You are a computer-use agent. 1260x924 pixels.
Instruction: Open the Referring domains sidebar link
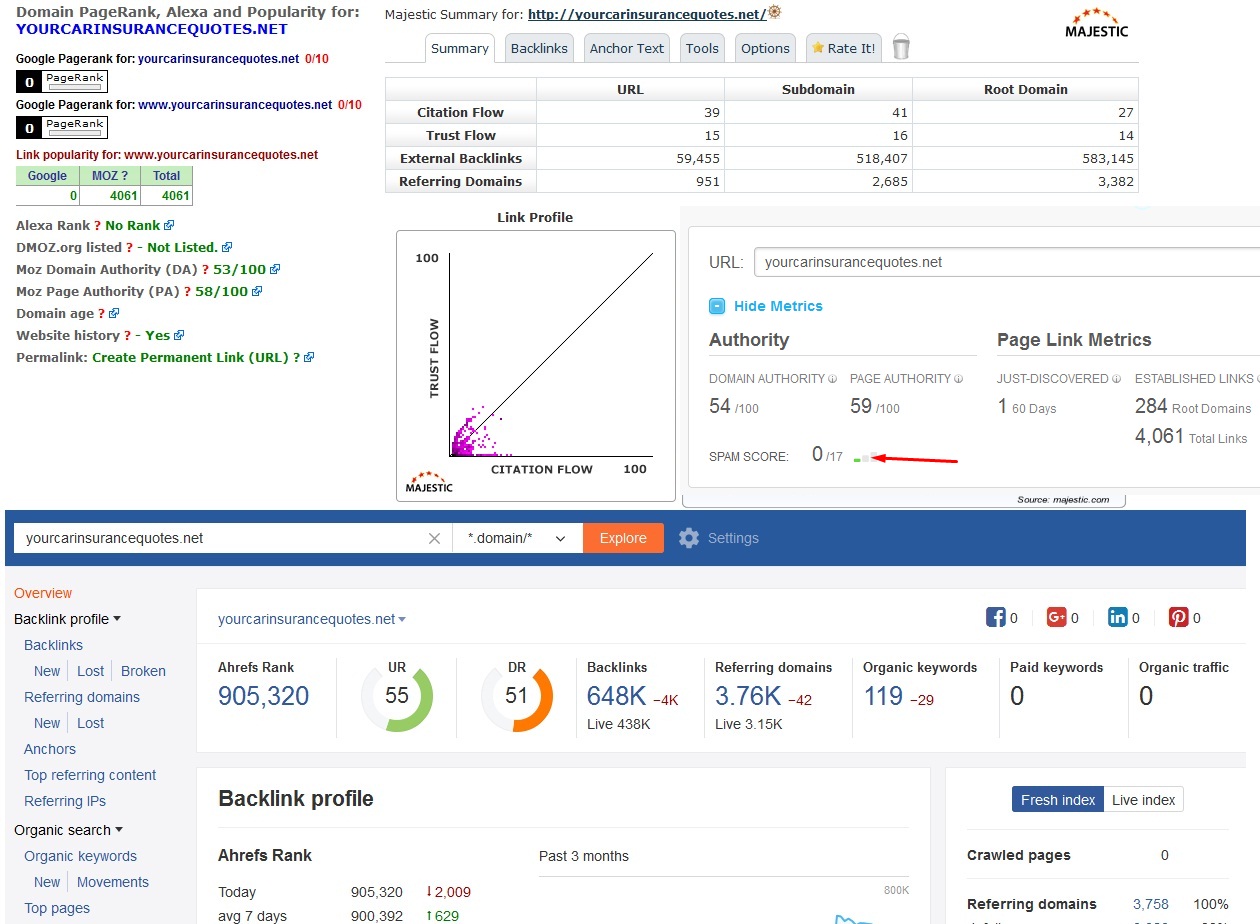pyautogui.click(x=82, y=697)
